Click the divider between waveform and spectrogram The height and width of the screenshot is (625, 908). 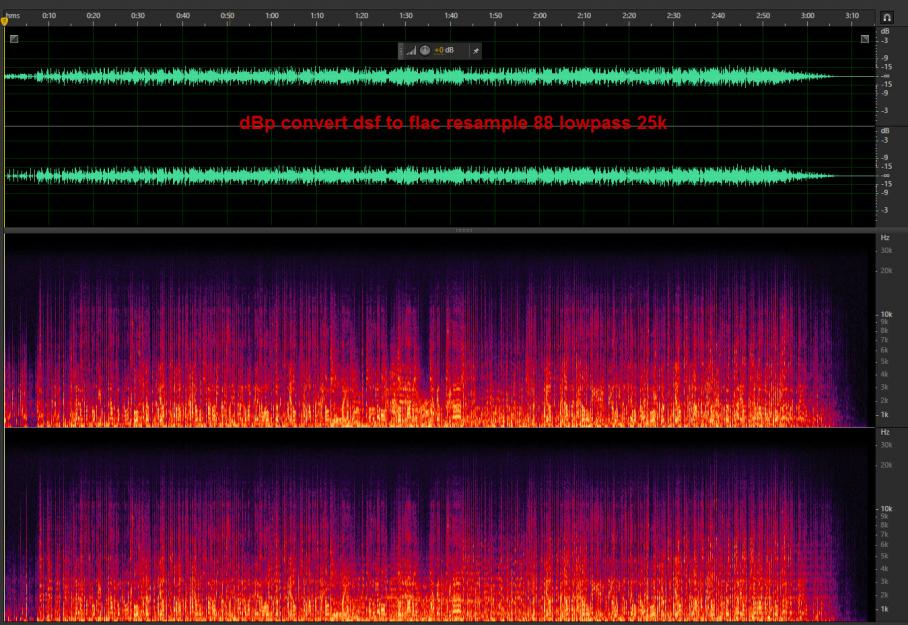coord(463,230)
